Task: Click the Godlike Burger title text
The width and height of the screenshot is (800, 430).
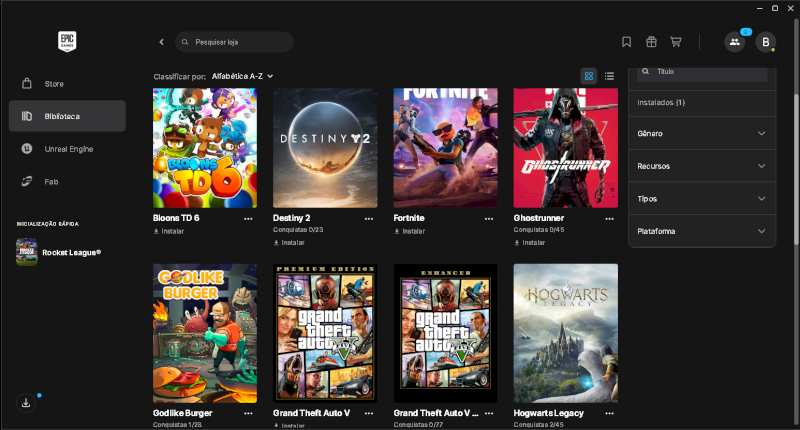Action: (x=183, y=413)
